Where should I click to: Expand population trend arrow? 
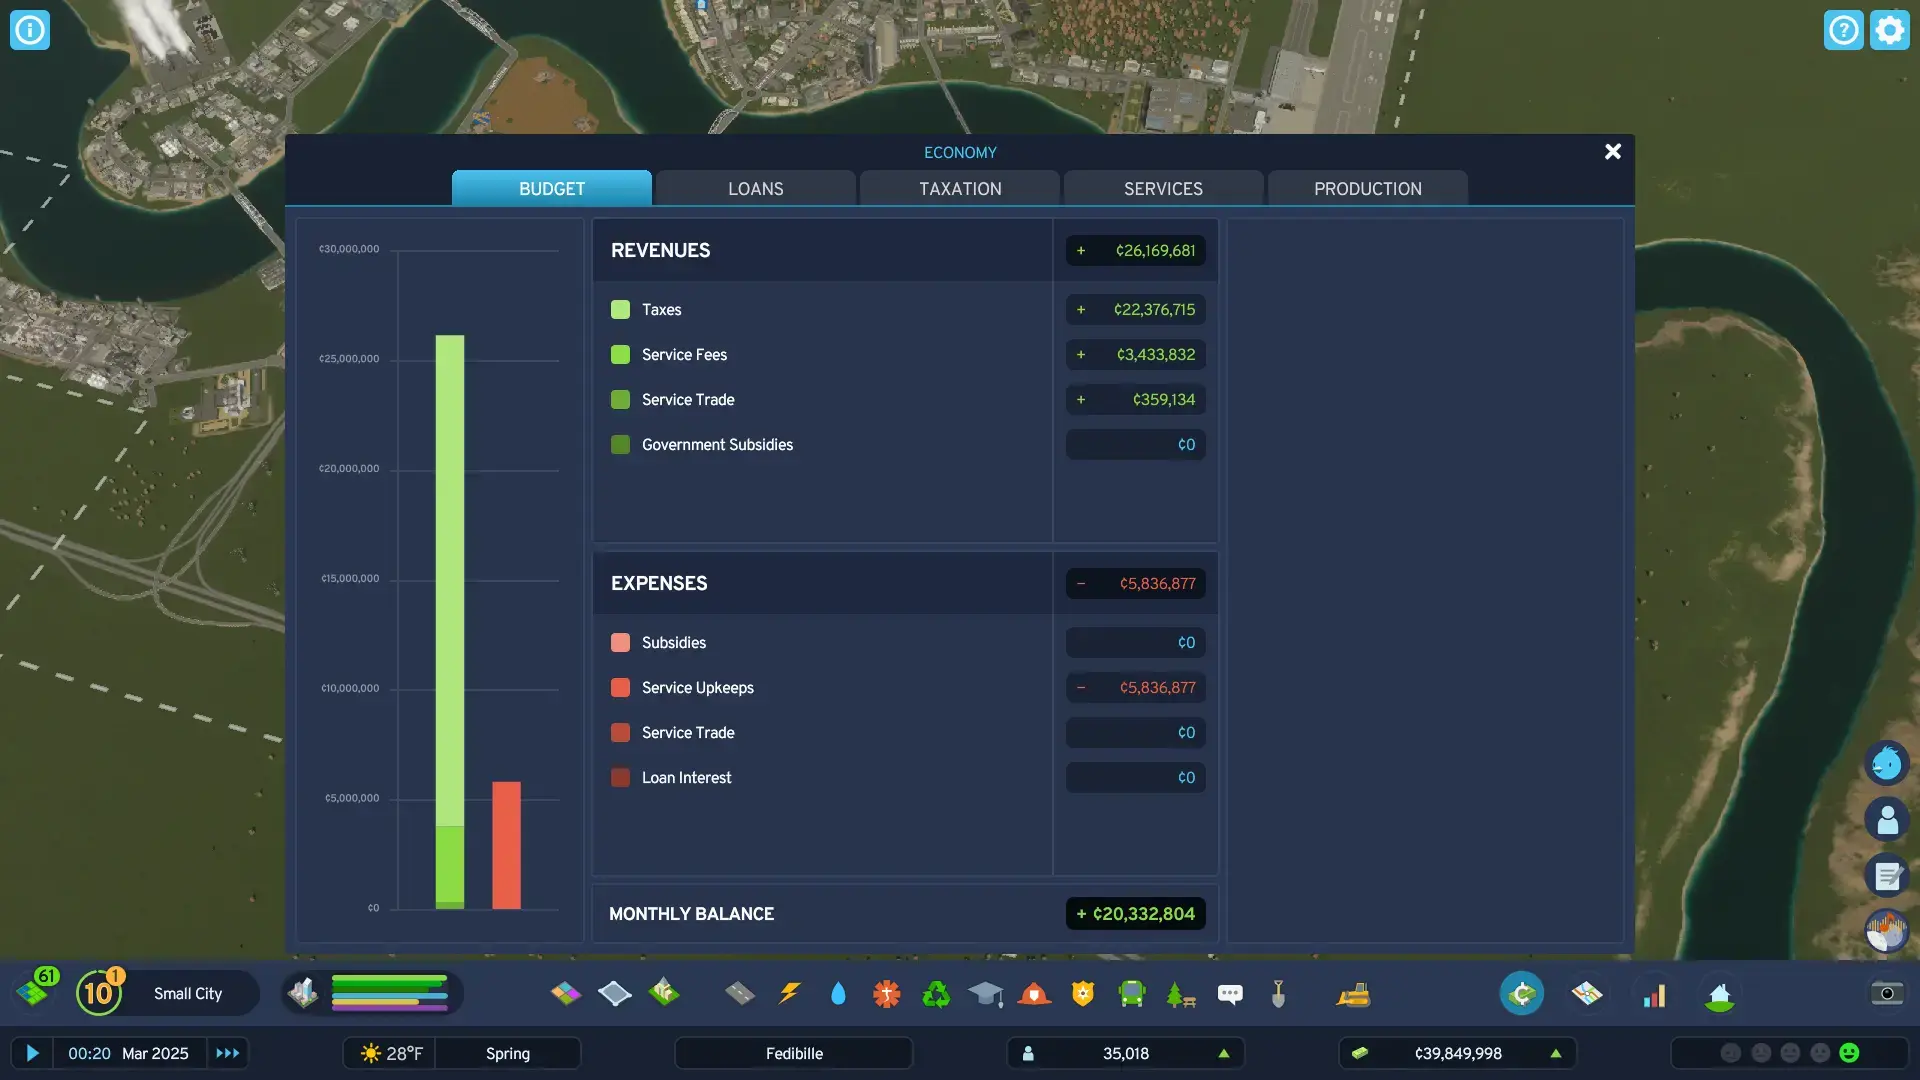[x=1223, y=1053]
